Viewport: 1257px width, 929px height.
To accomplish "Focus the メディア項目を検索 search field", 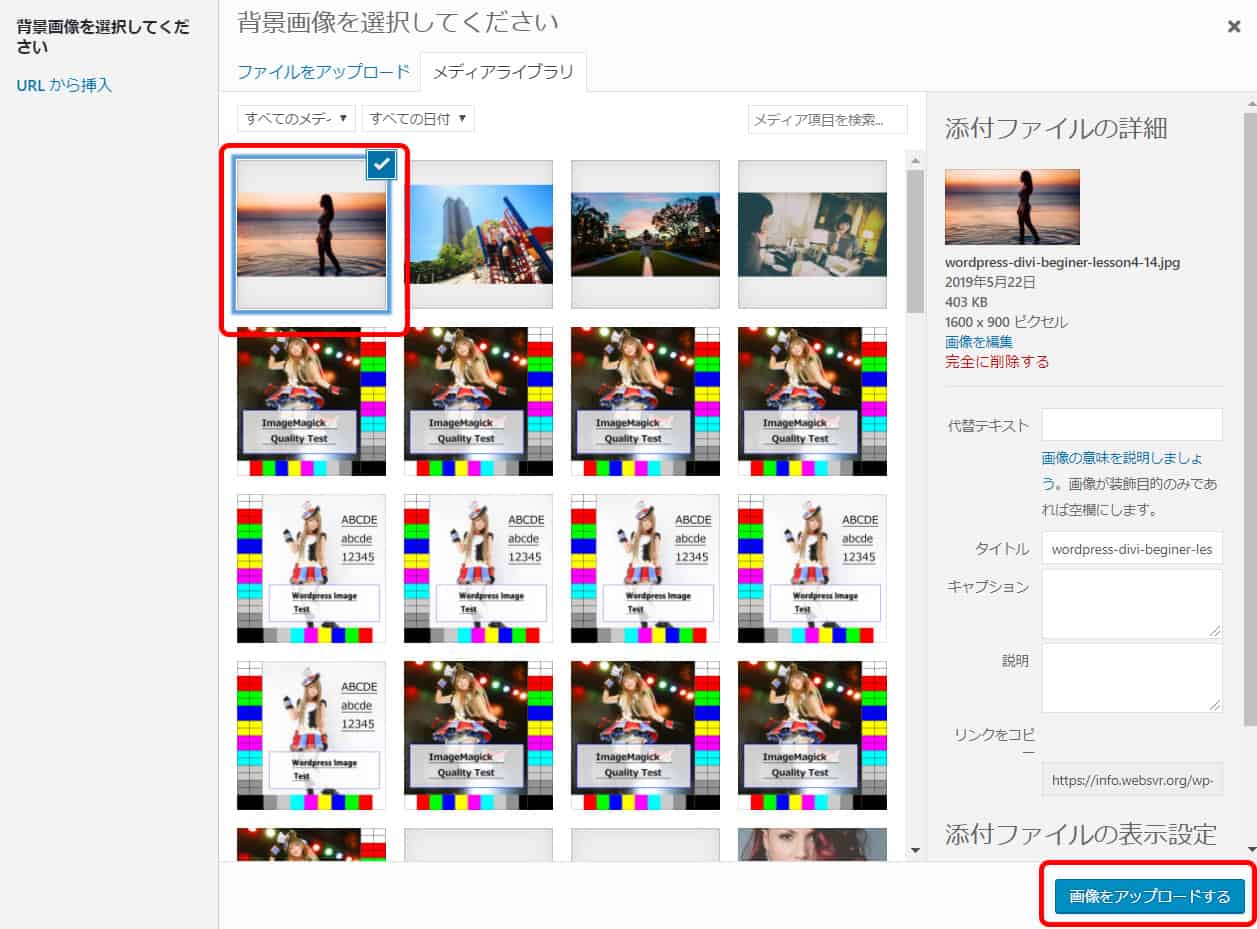I will (x=827, y=119).
